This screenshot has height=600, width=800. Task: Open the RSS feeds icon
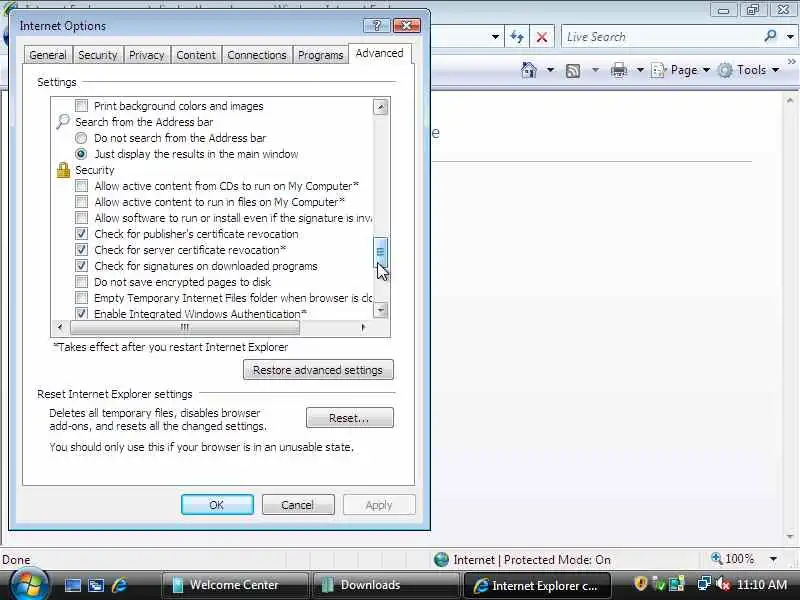(573, 70)
